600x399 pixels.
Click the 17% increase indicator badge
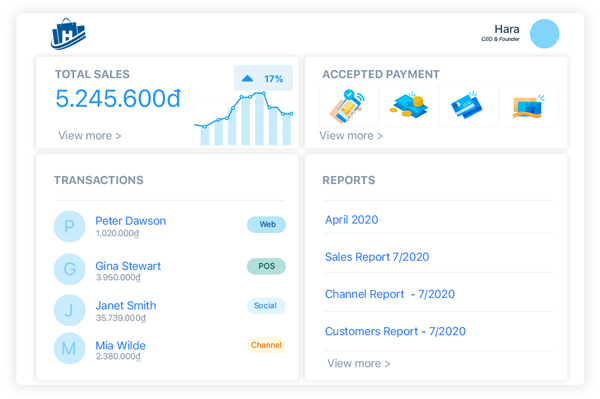pos(263,78)
